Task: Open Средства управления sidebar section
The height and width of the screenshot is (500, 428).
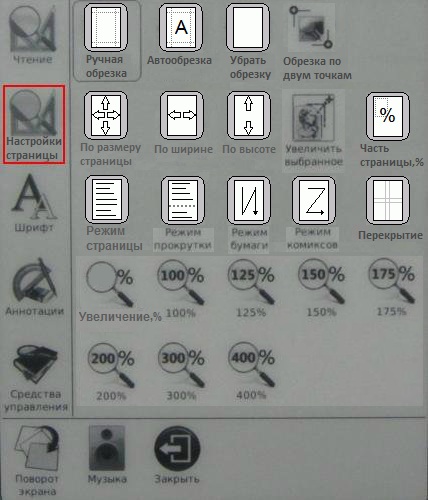Action: coord(36,379)
